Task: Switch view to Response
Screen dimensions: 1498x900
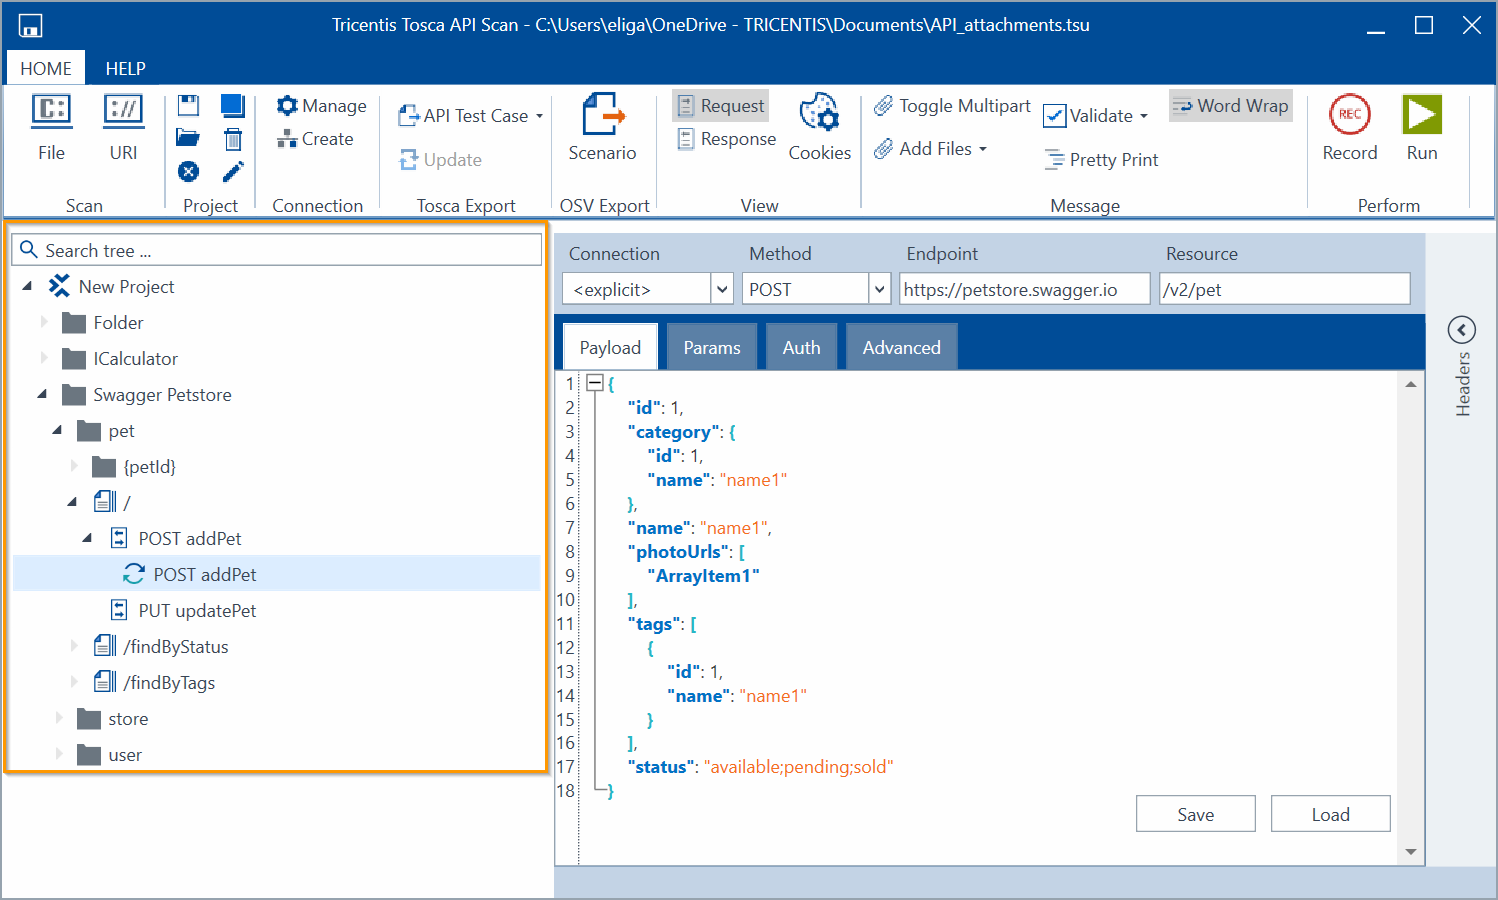Action: [726, 139]
